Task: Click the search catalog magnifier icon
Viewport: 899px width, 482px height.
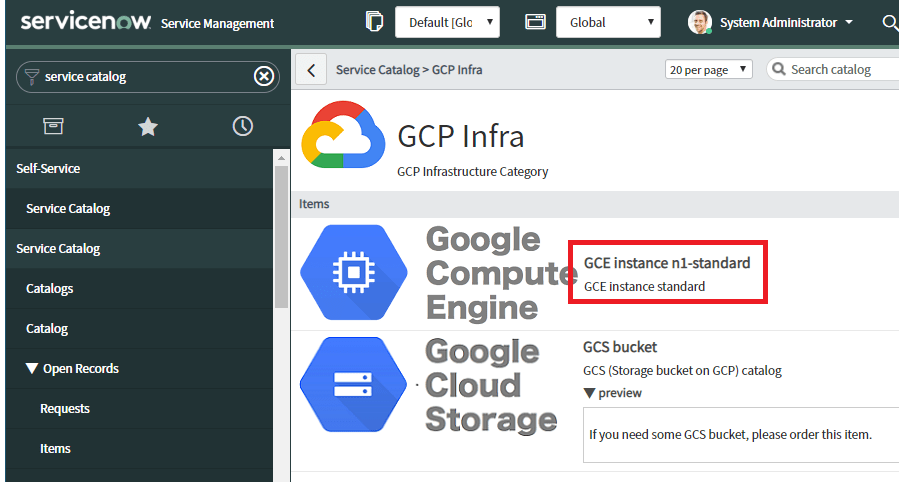Action: click(x=779, y=69)
